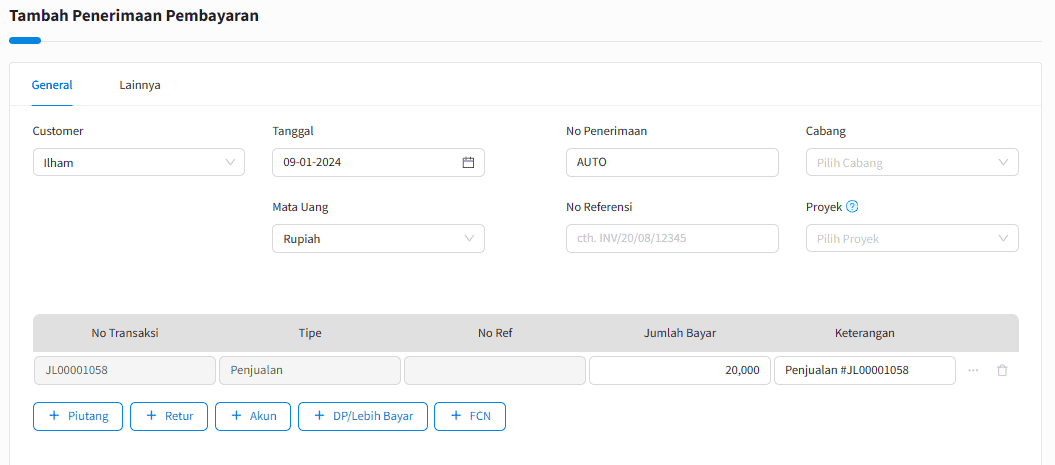Image resolution: width=1055 pixels, height=465 pixels.
Task: Add an Akun line
Action: [x=253, y=416]
